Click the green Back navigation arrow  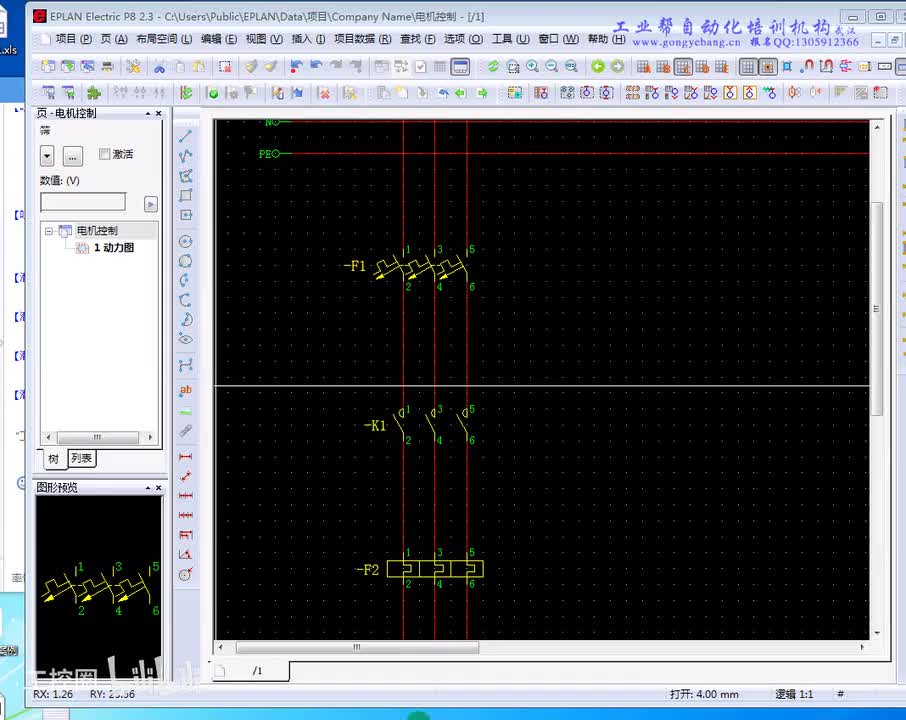[598, 66]
